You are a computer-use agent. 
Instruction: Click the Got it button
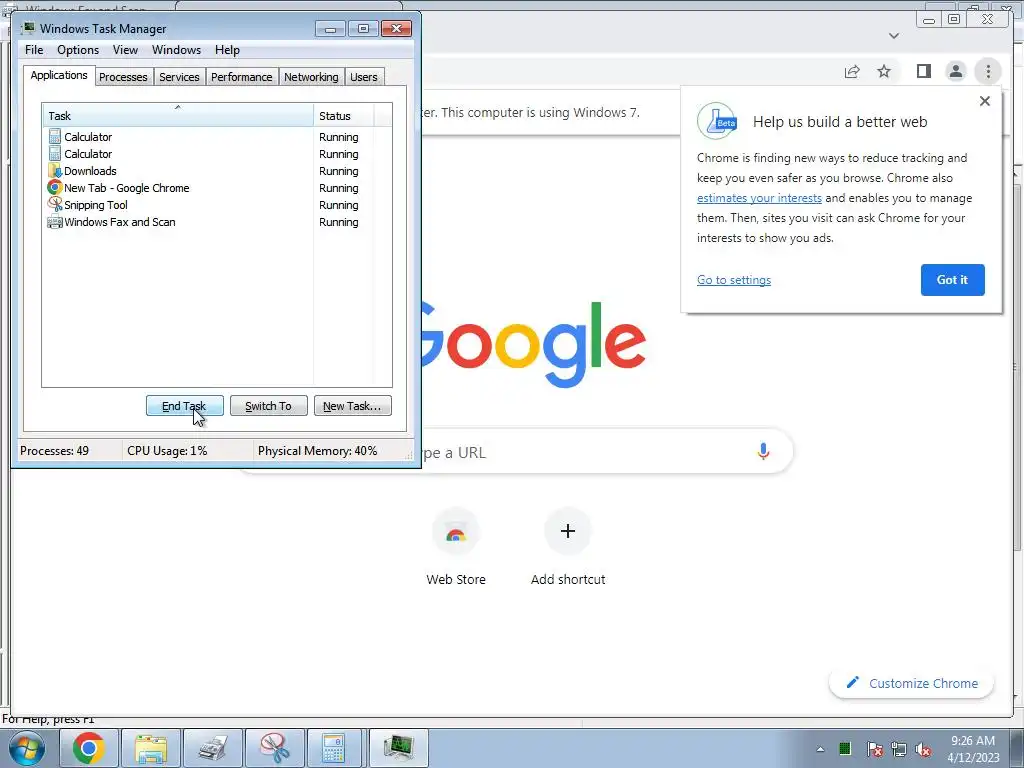pos(952,280)
